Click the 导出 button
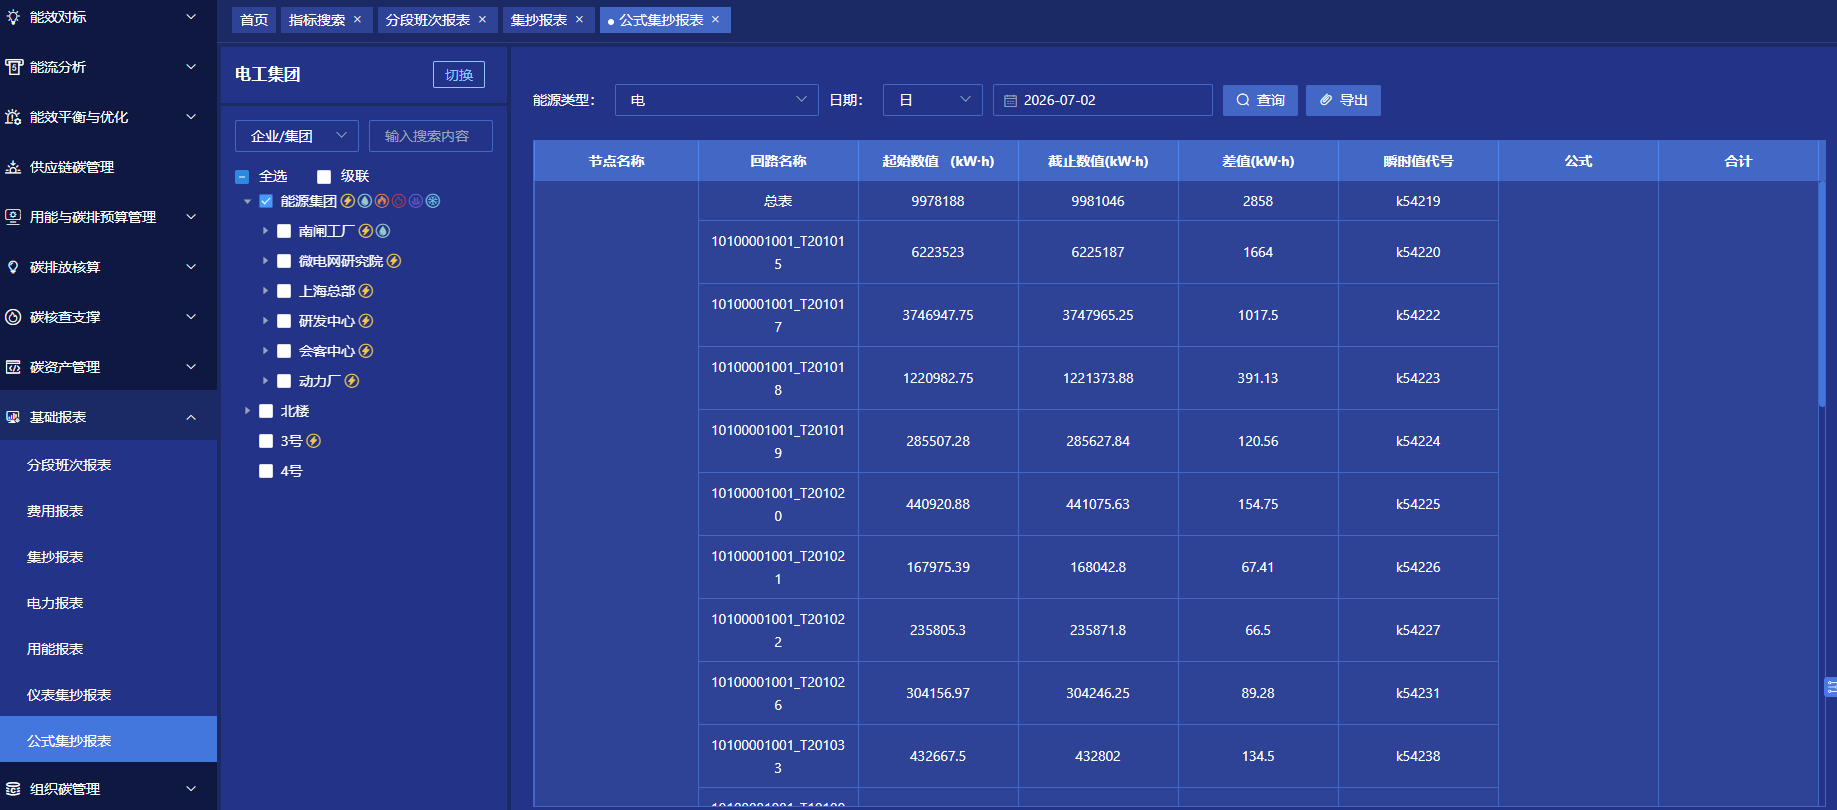Viewport: 1837px width, 810px height. [1343, 100]
